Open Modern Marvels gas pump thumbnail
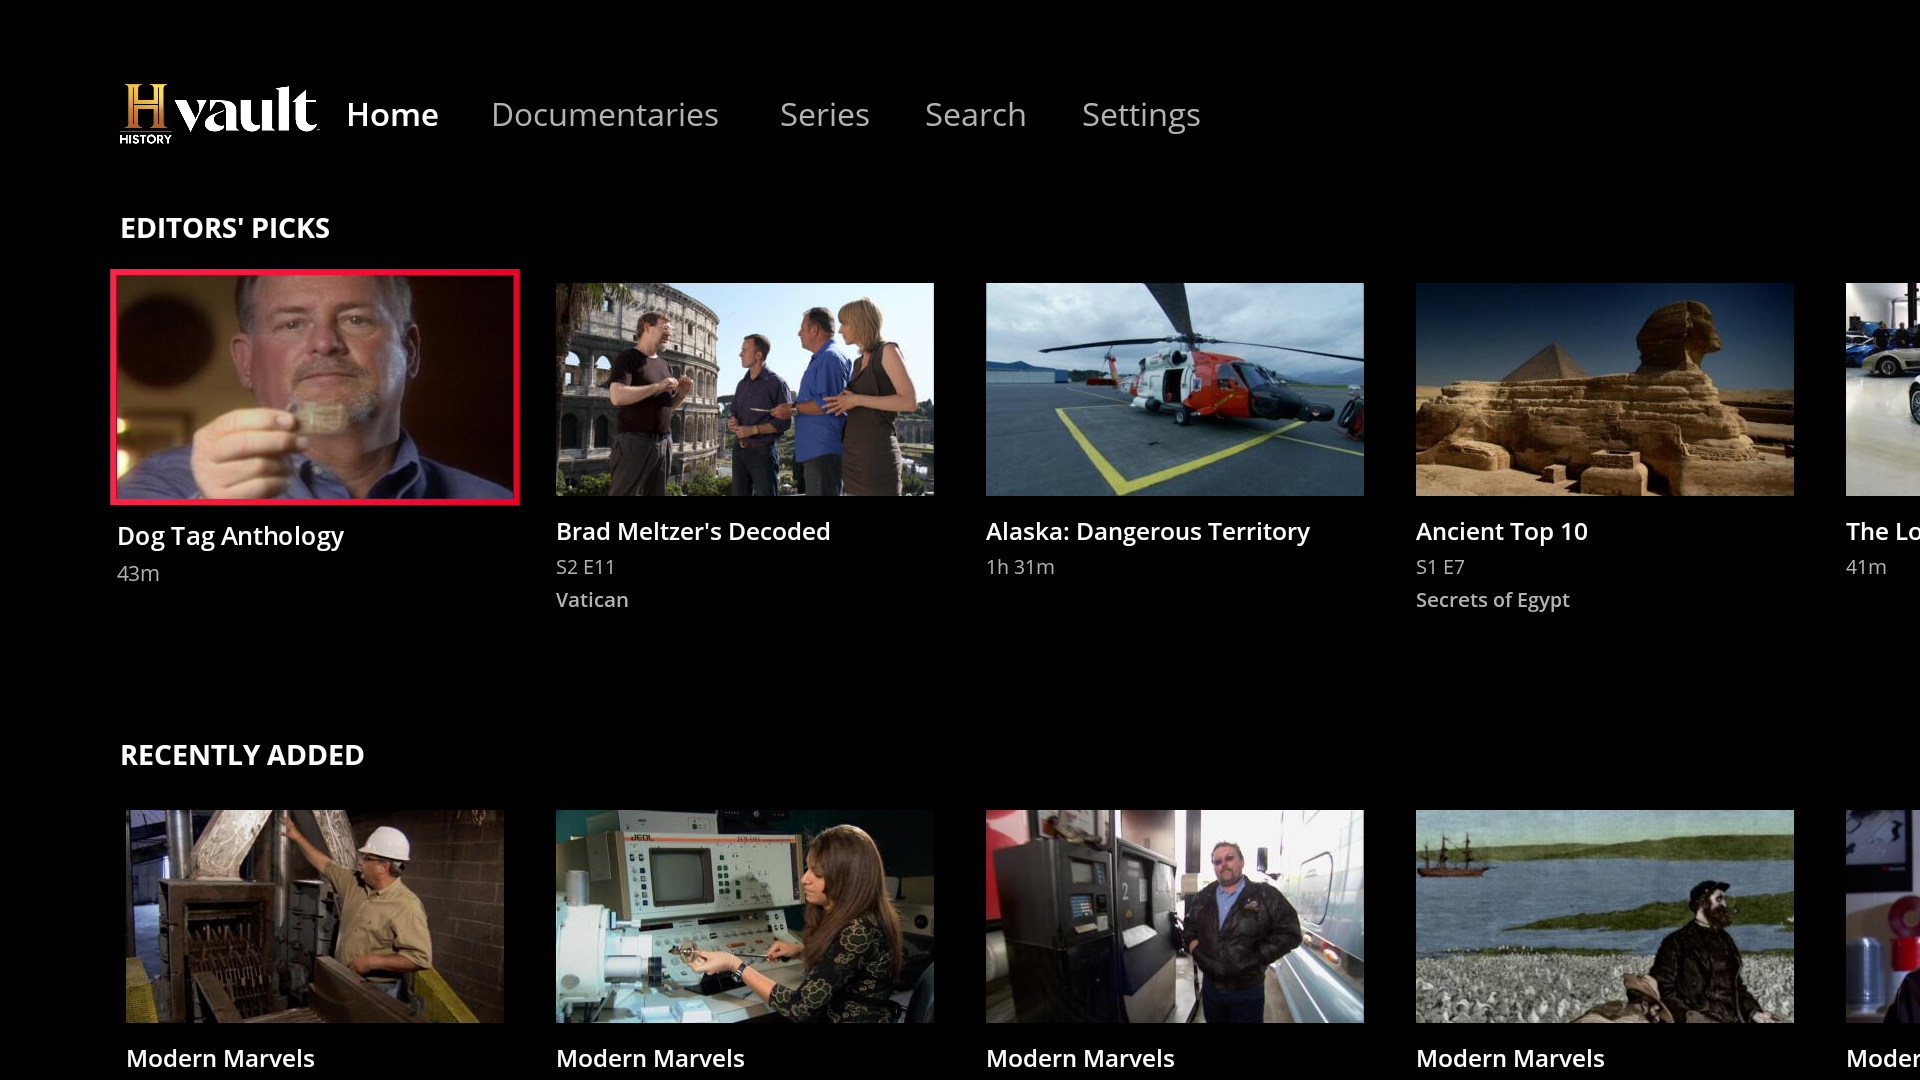The height and width of the screenshot is (1080, 1920). [1174, 916]
